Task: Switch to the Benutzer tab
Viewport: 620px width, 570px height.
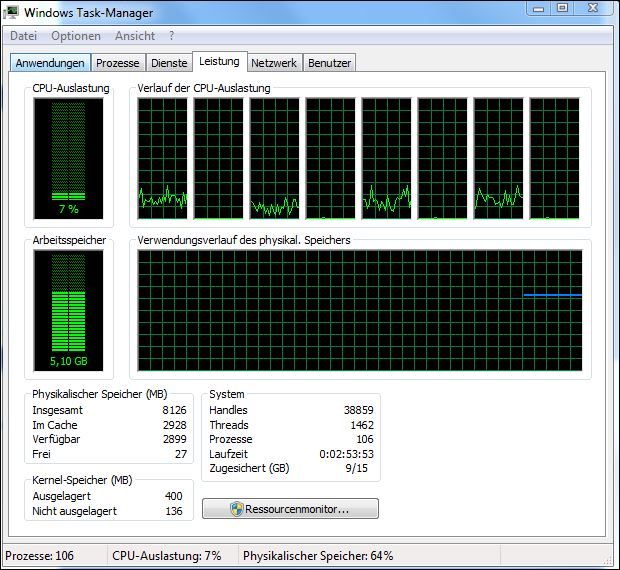Action: click(x=329, y=63)
